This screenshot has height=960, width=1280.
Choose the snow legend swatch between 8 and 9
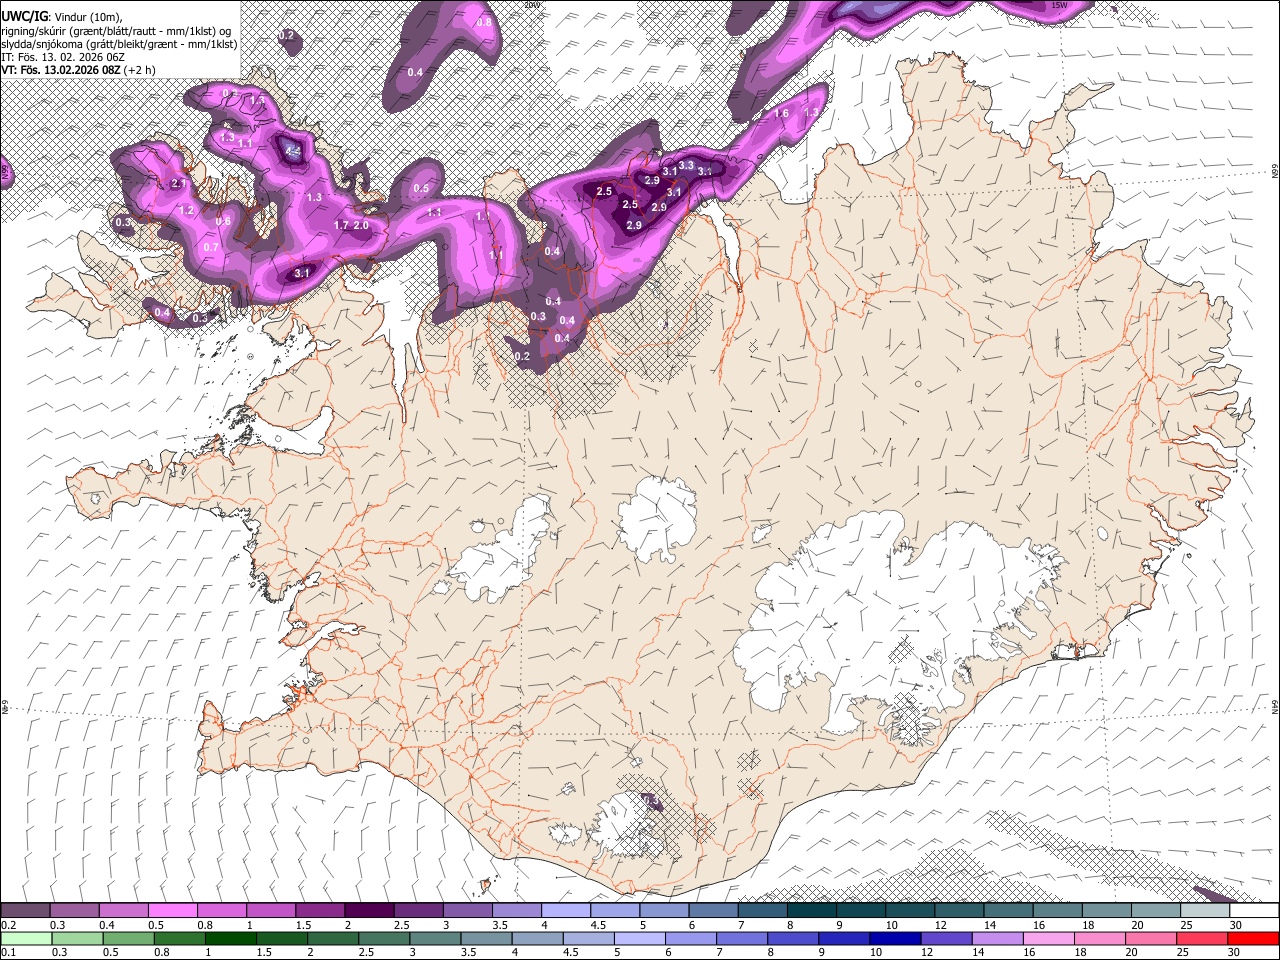[812, 911]
